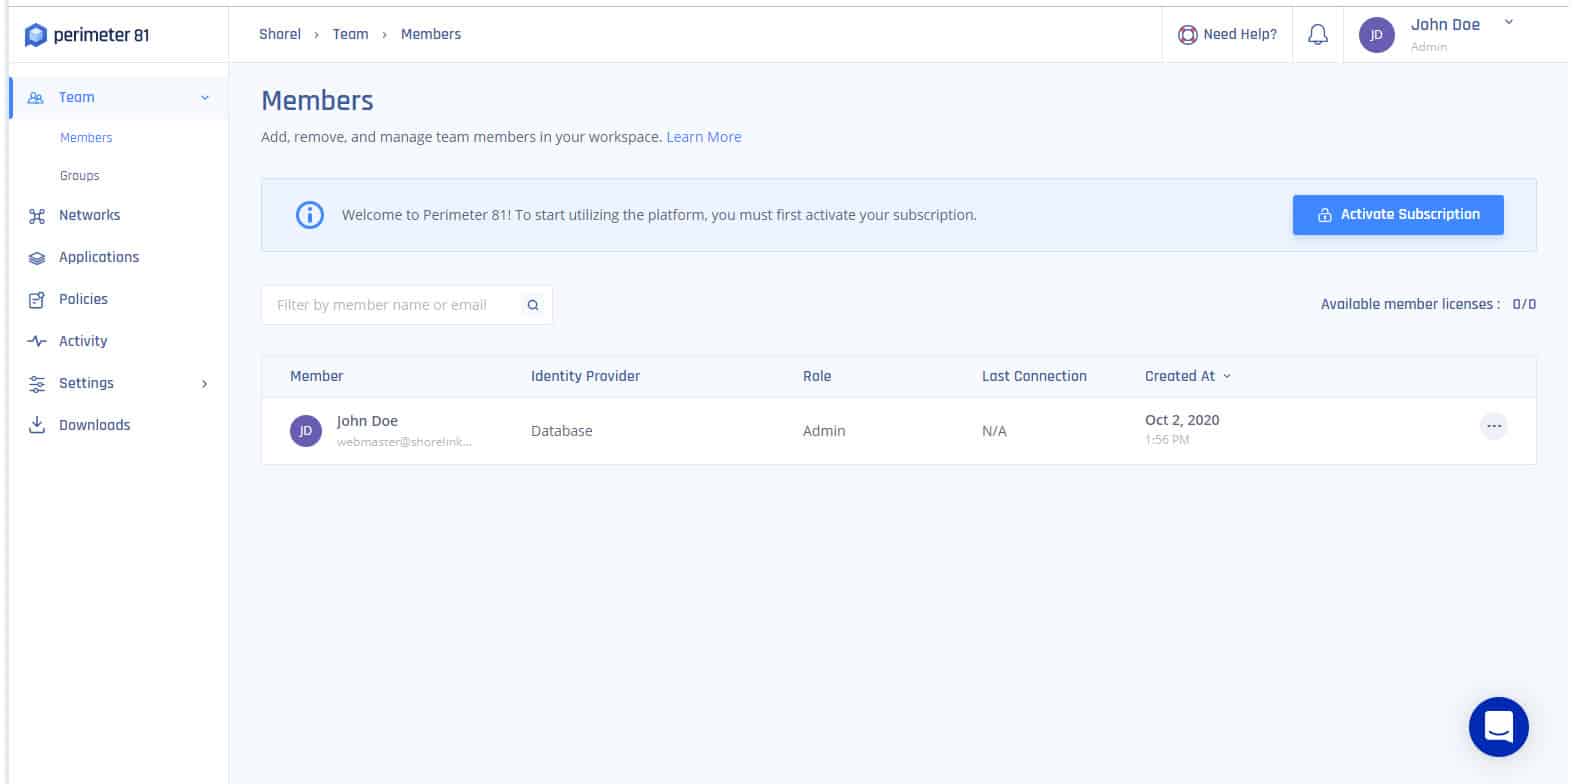Open the chat support bubble
Viewport: 1576px width, 784px height.
pos(1498,727)
